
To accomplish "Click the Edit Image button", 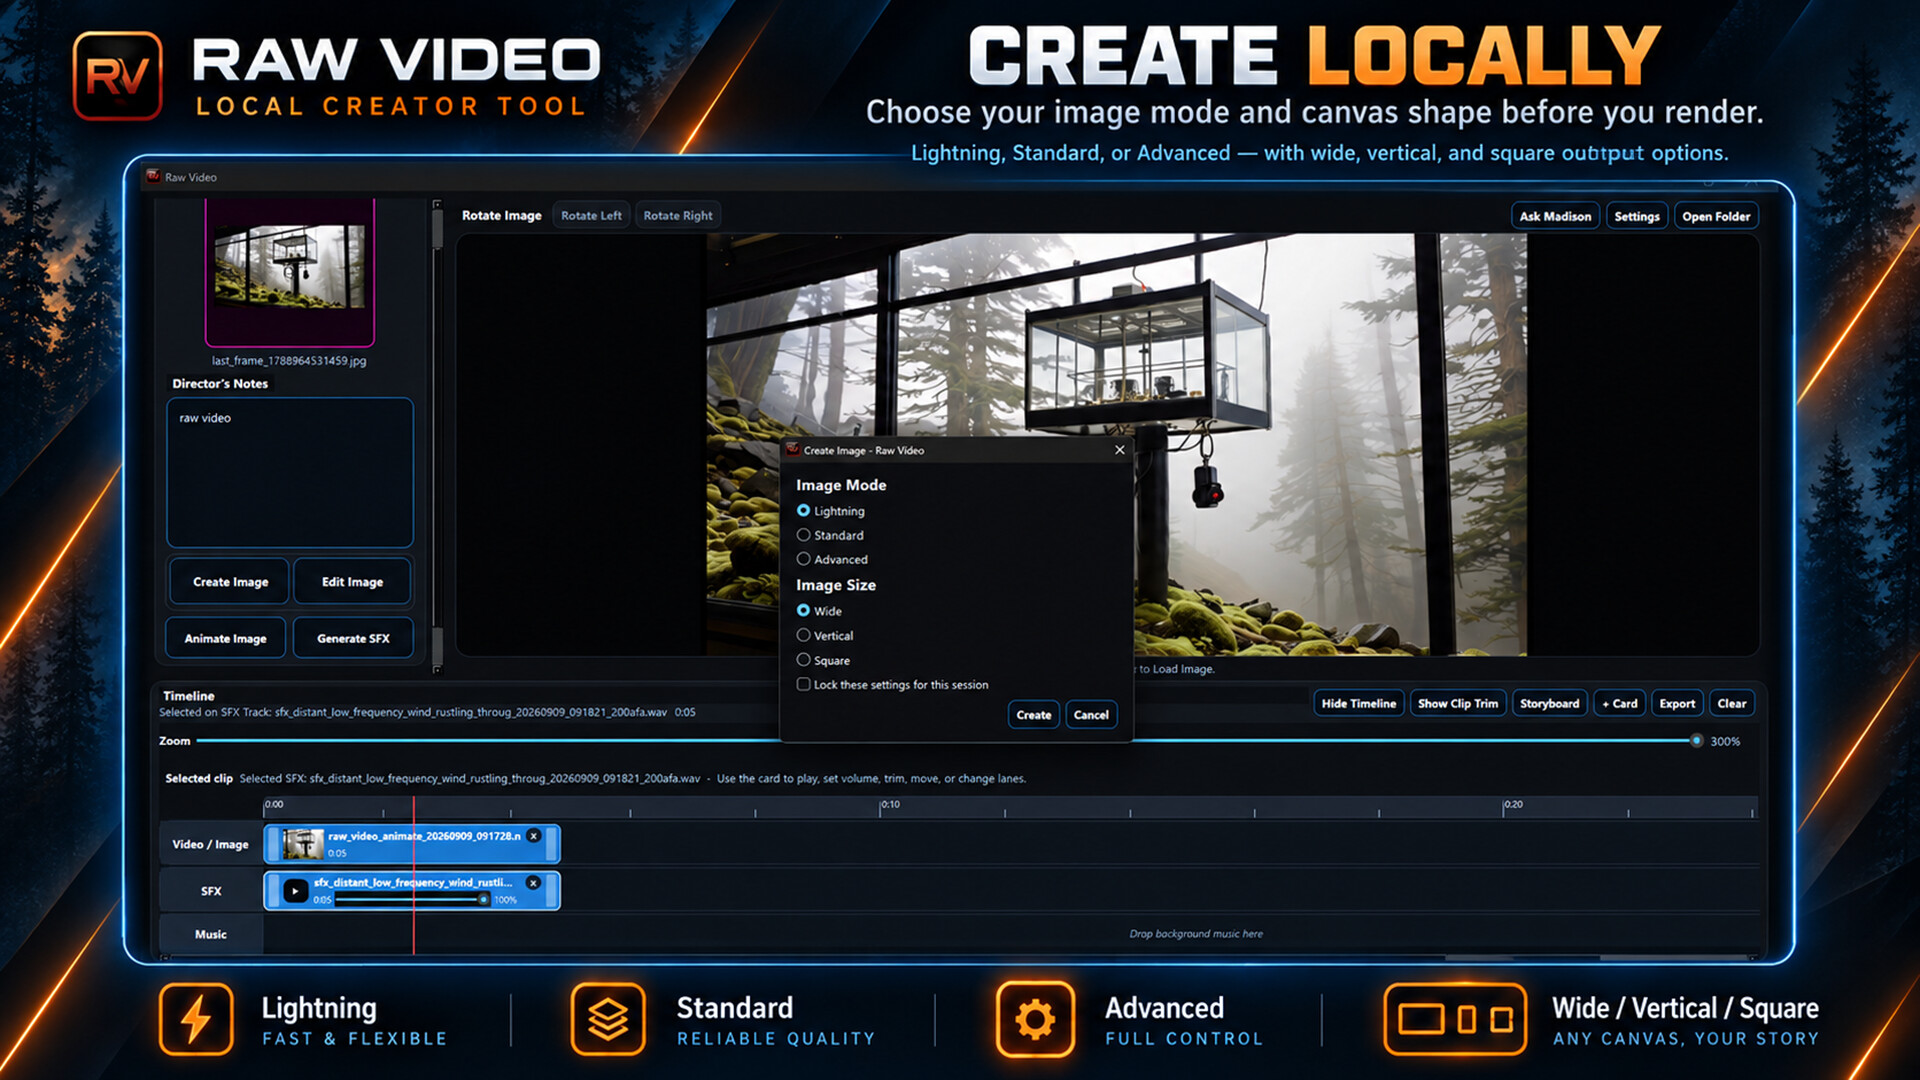I will click(x=352, y=582).
